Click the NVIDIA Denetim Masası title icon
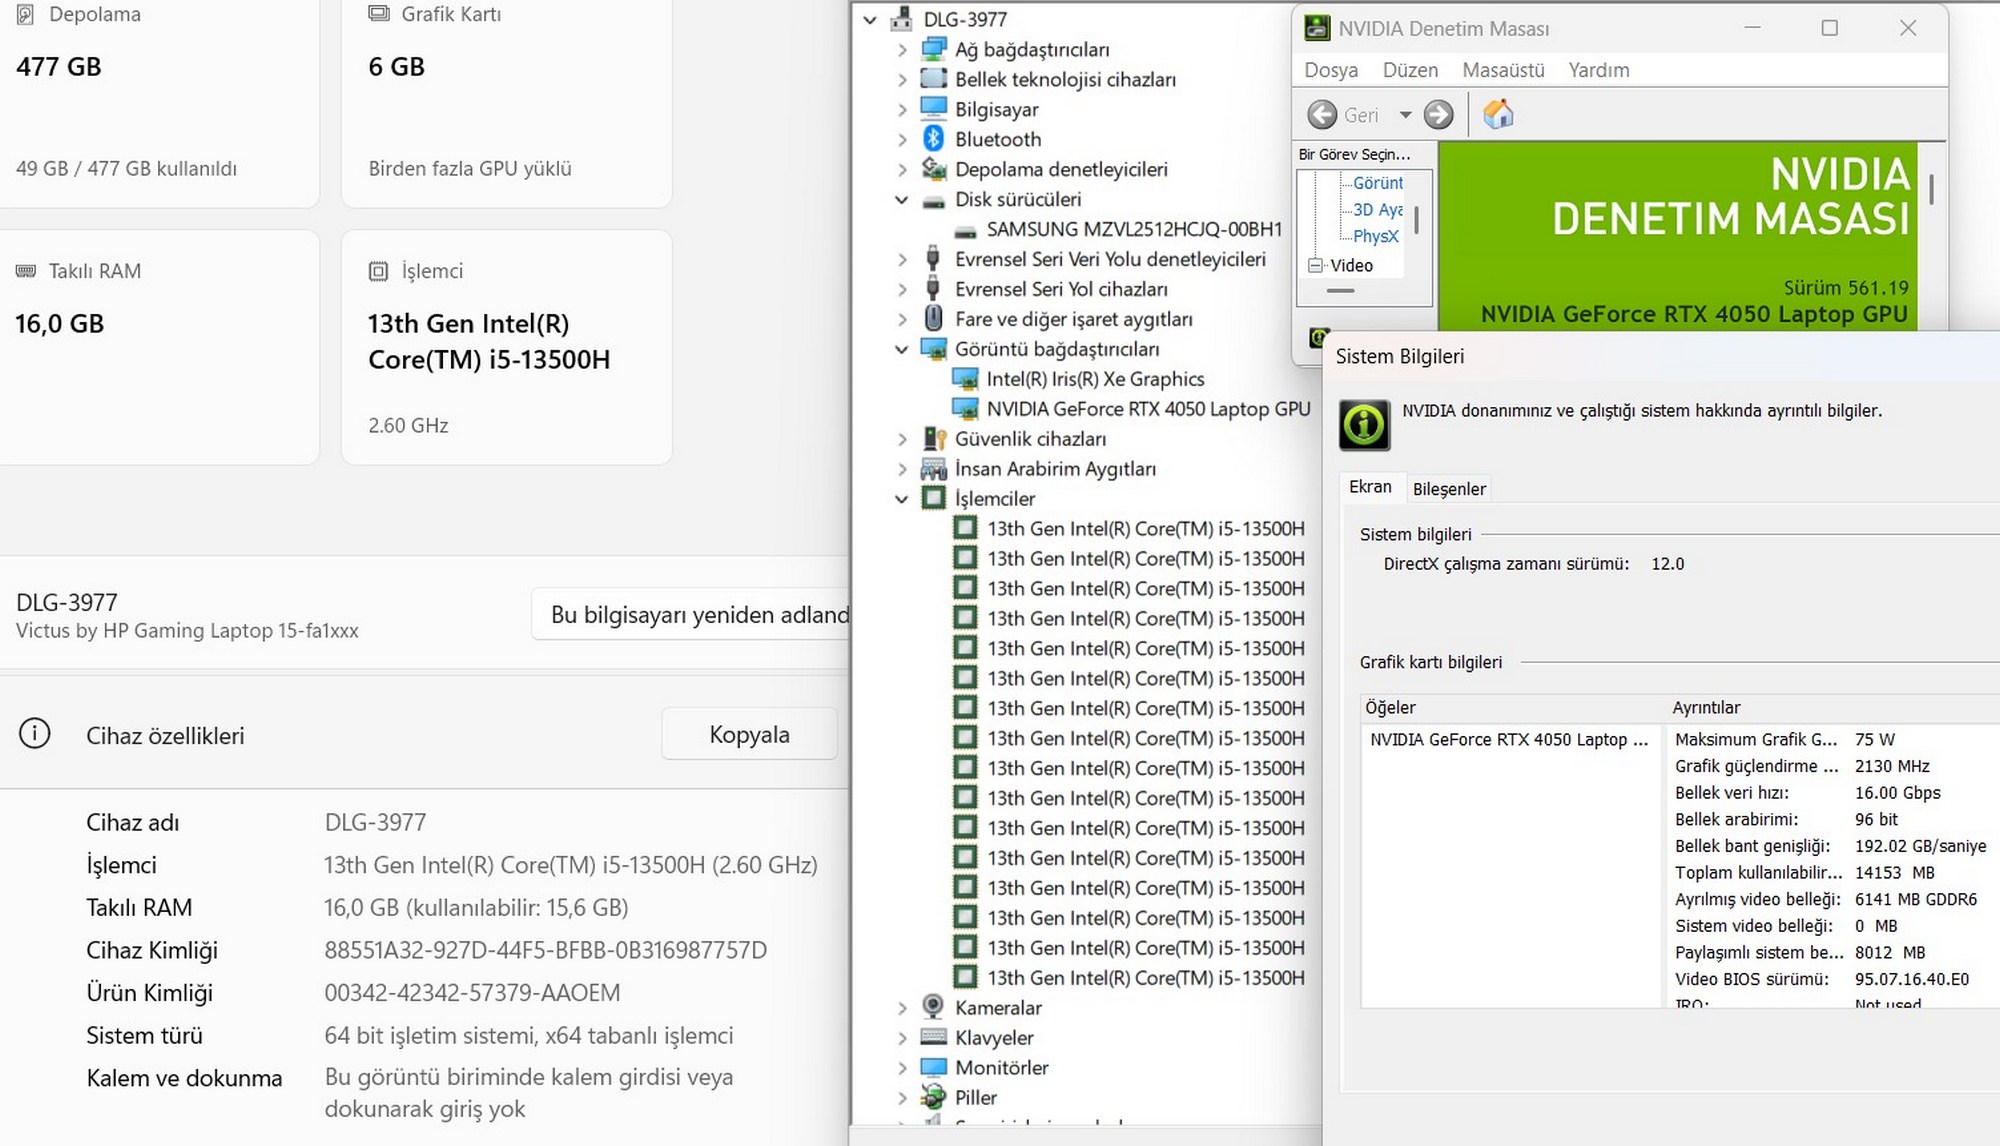 click(x=1317, y=28)
